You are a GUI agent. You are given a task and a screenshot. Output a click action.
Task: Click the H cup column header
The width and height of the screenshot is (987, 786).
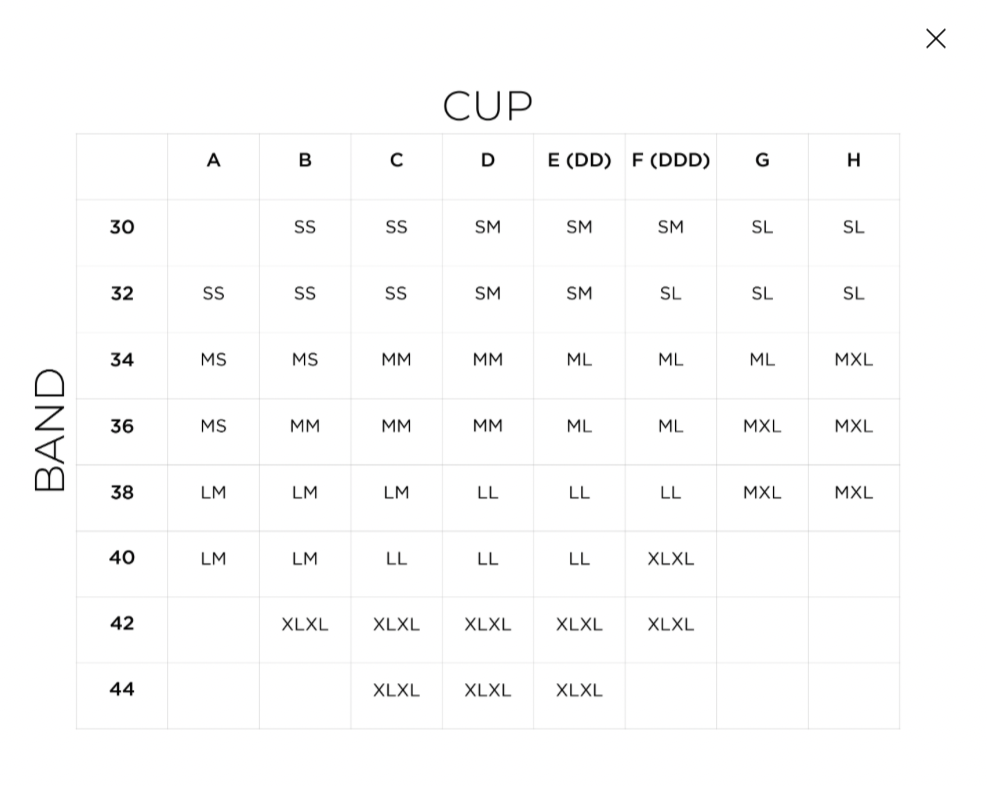tap(853, 160)
